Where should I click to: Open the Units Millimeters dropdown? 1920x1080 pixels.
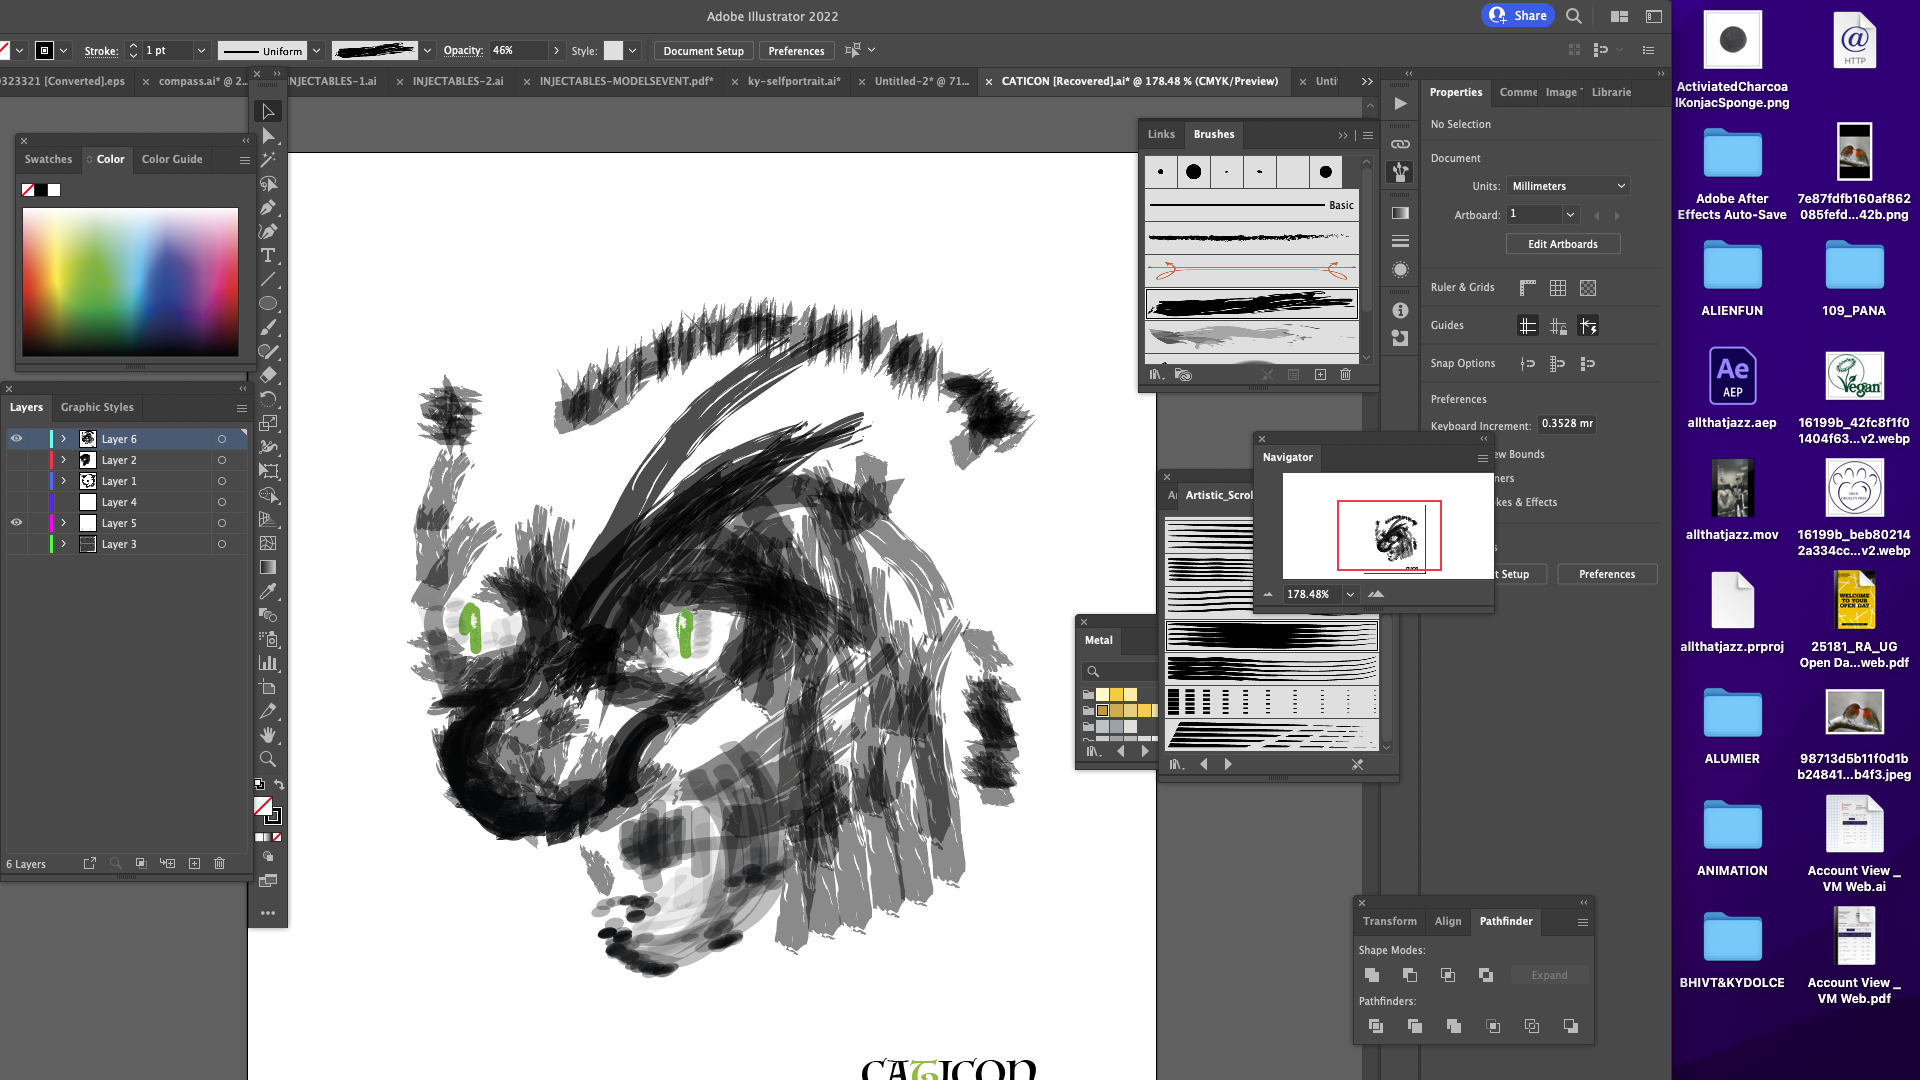tap(1568, 186)
